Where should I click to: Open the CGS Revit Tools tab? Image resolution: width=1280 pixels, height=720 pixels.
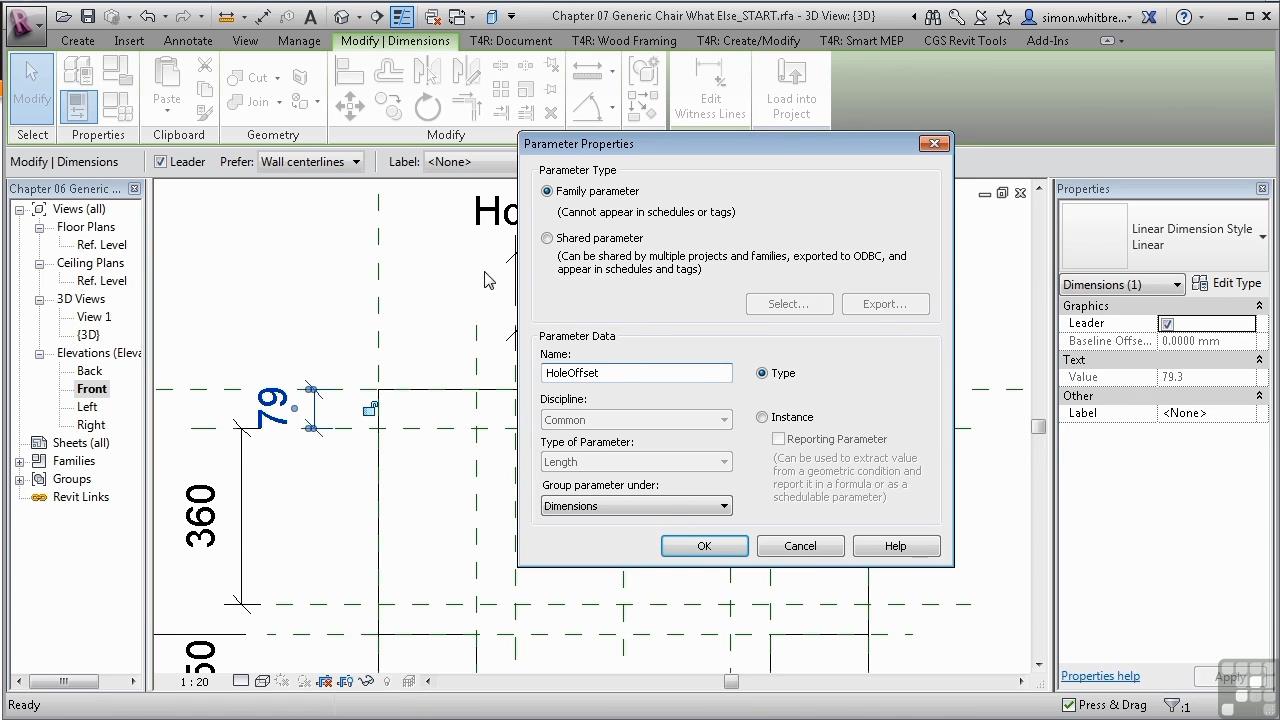(965, 41)
